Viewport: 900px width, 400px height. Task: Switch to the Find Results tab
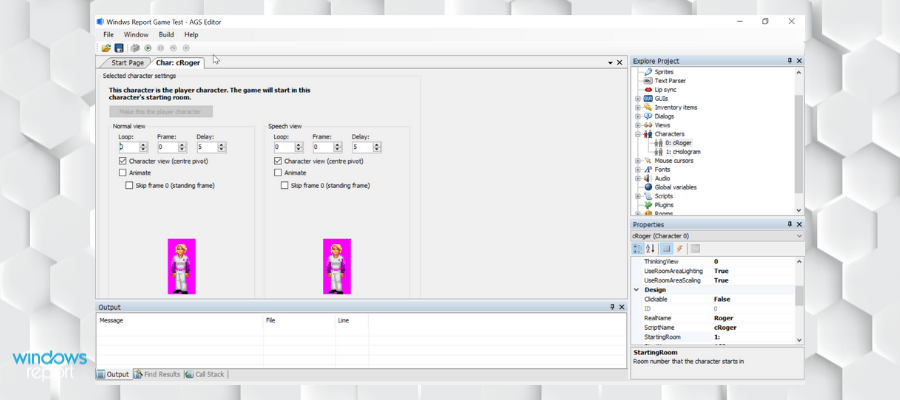[x=158, y=374]
